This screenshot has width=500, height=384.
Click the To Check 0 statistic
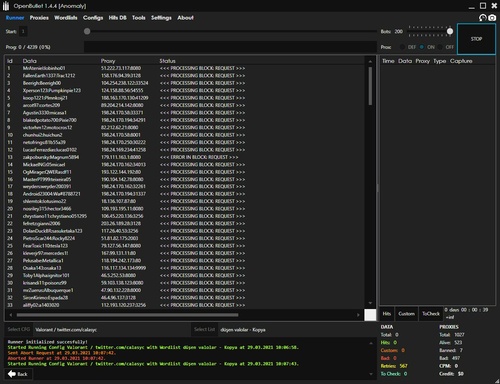point(394,374)
